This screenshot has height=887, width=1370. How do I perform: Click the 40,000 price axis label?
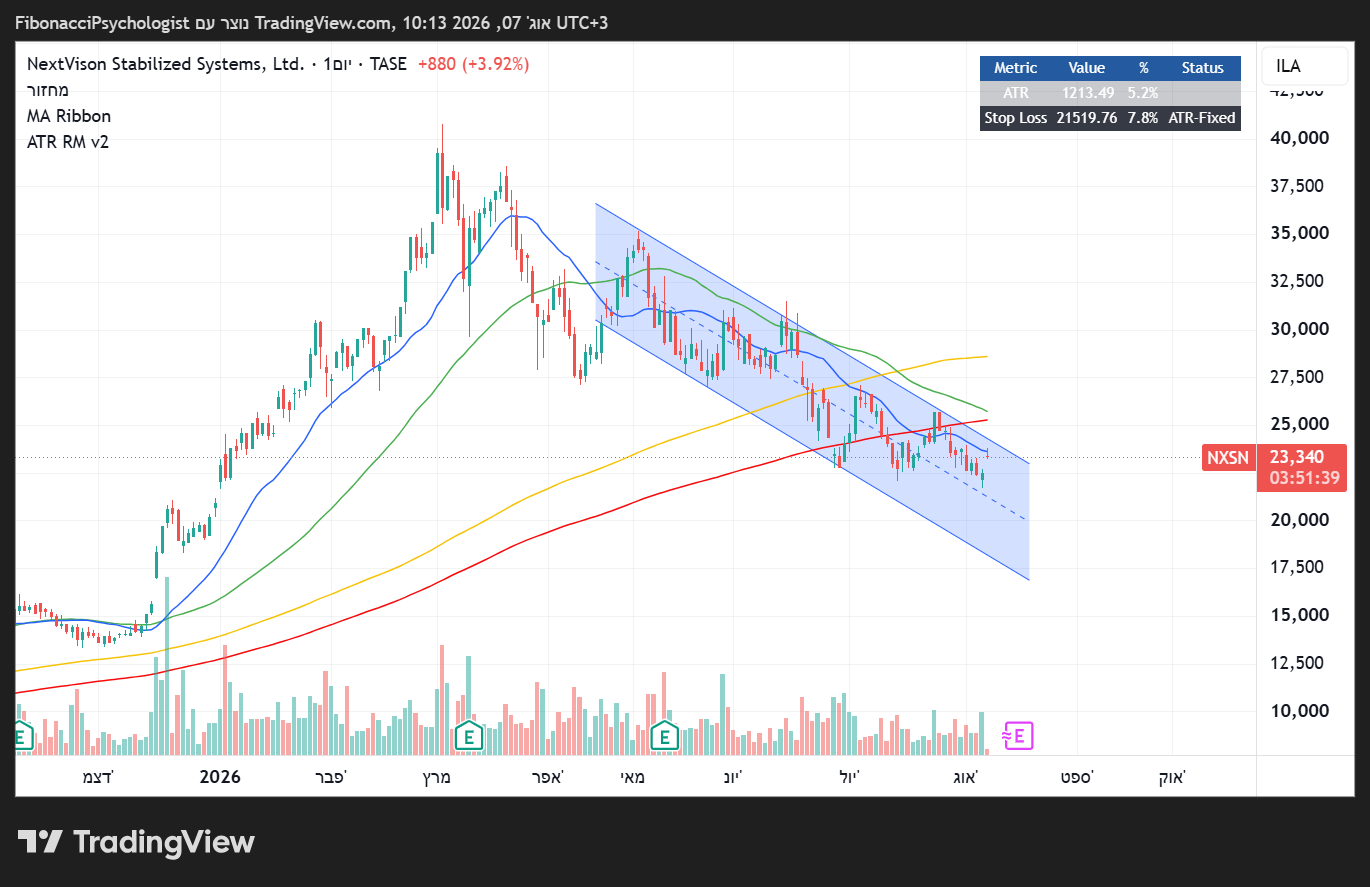(1298, 138)
